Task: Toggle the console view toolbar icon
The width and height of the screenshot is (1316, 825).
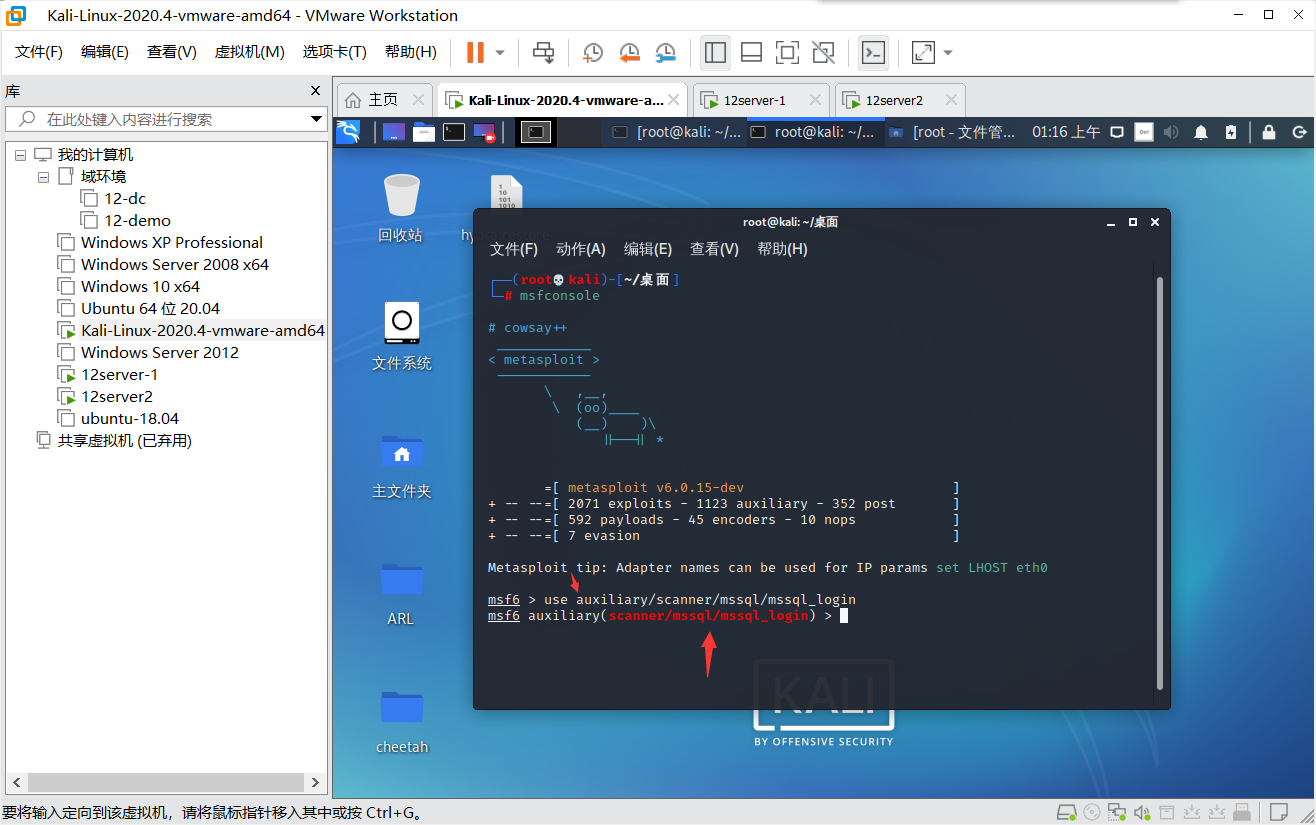Action: [x=873, y=52]
